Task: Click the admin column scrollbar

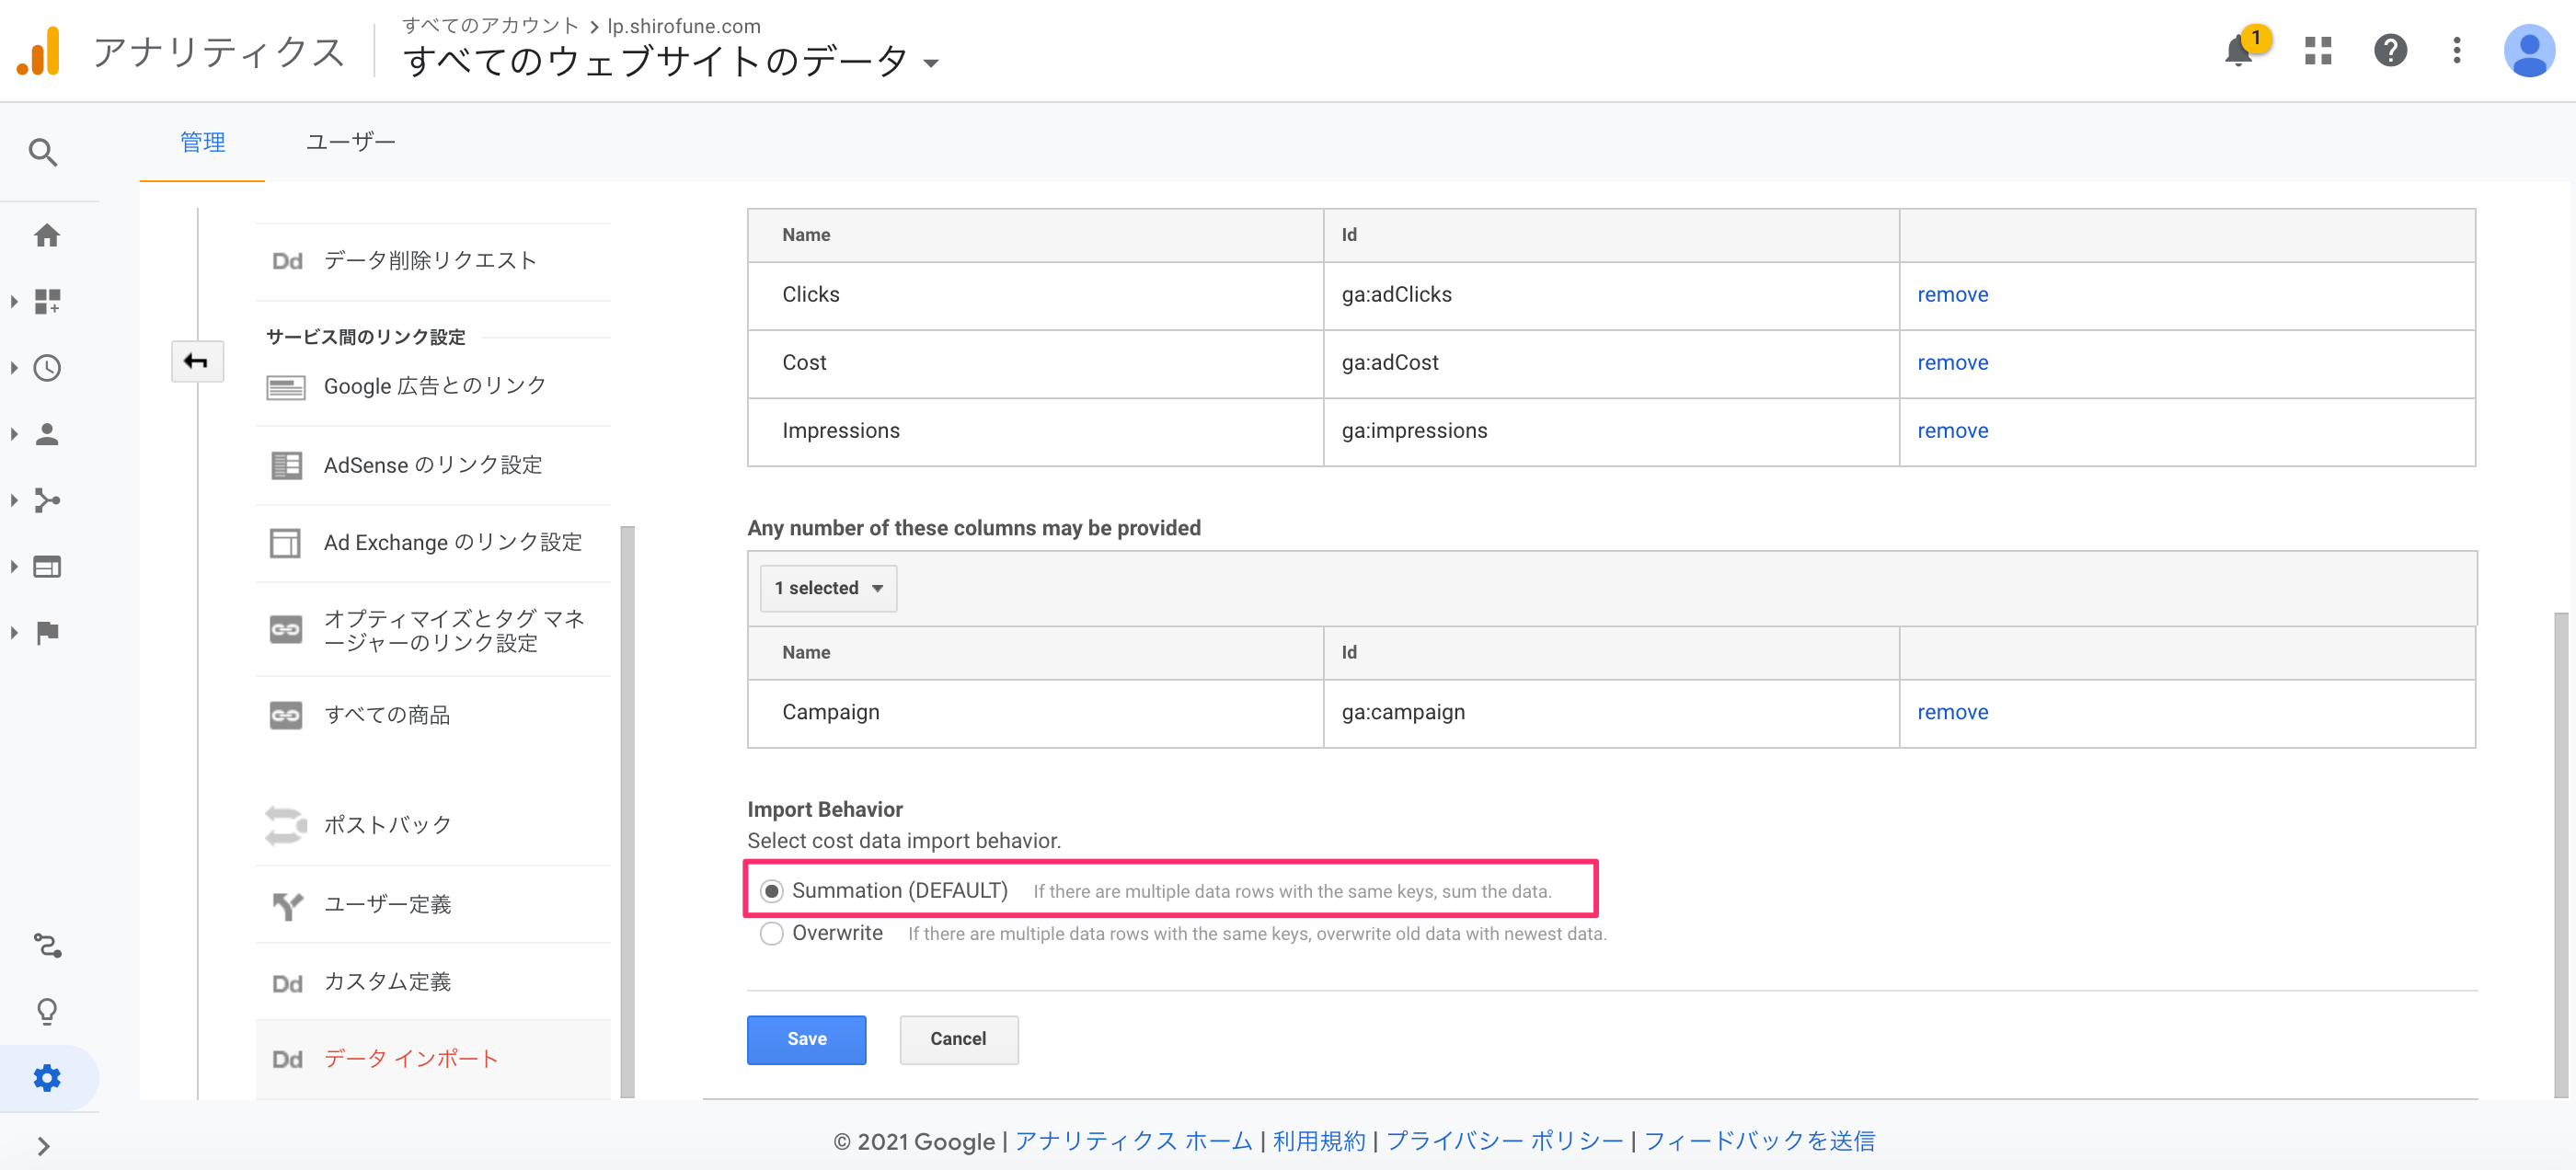Action: 627,812
